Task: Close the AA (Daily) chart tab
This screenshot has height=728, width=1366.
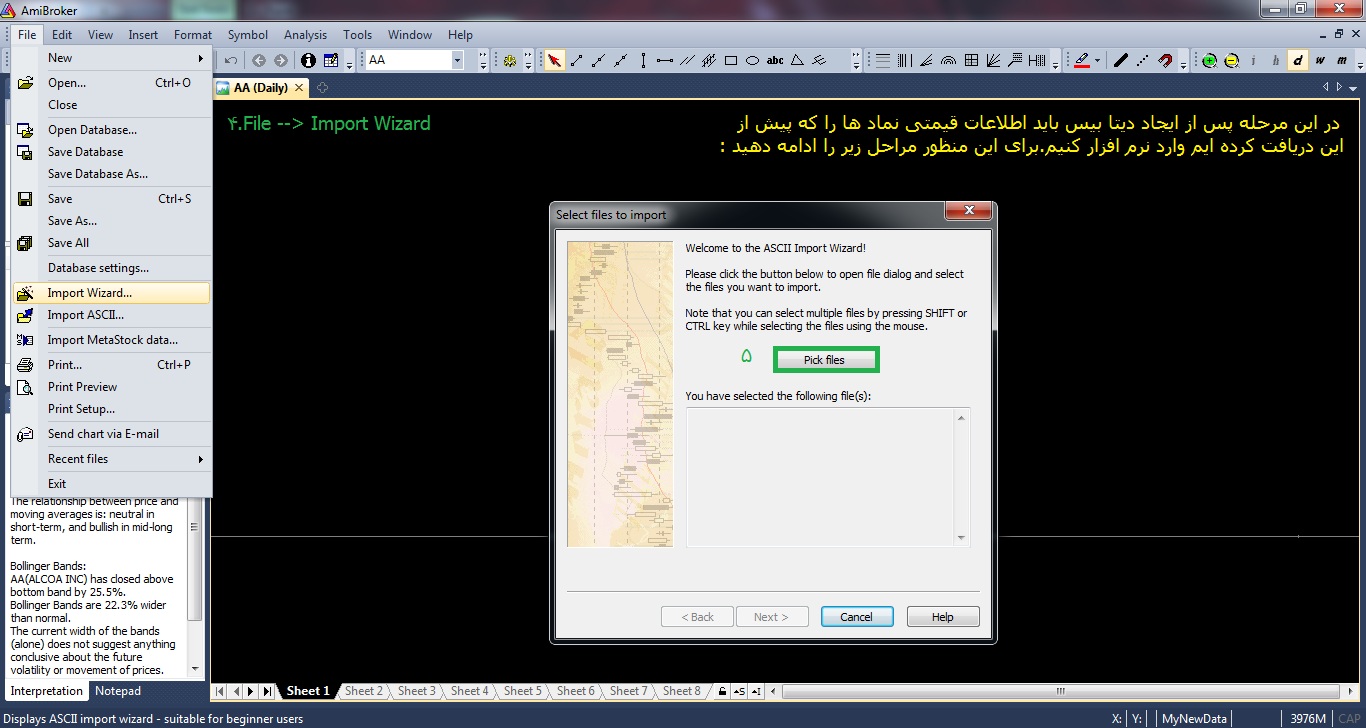Action: [300, 88]
